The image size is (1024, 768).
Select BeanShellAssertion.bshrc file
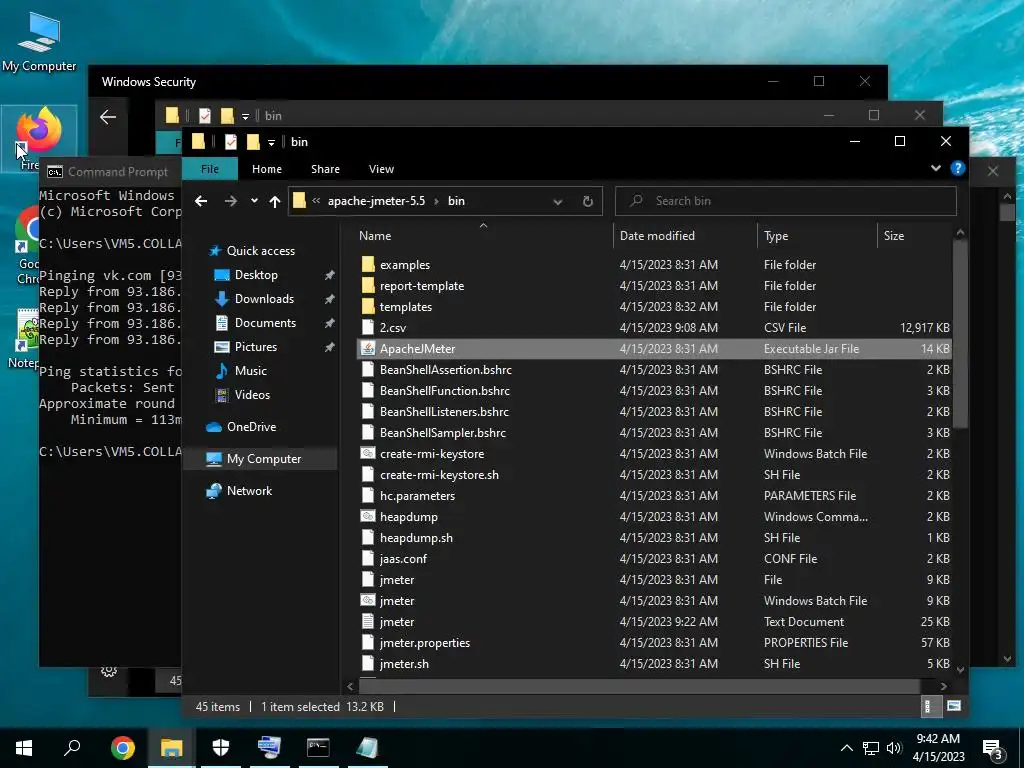tap(445, 370)
